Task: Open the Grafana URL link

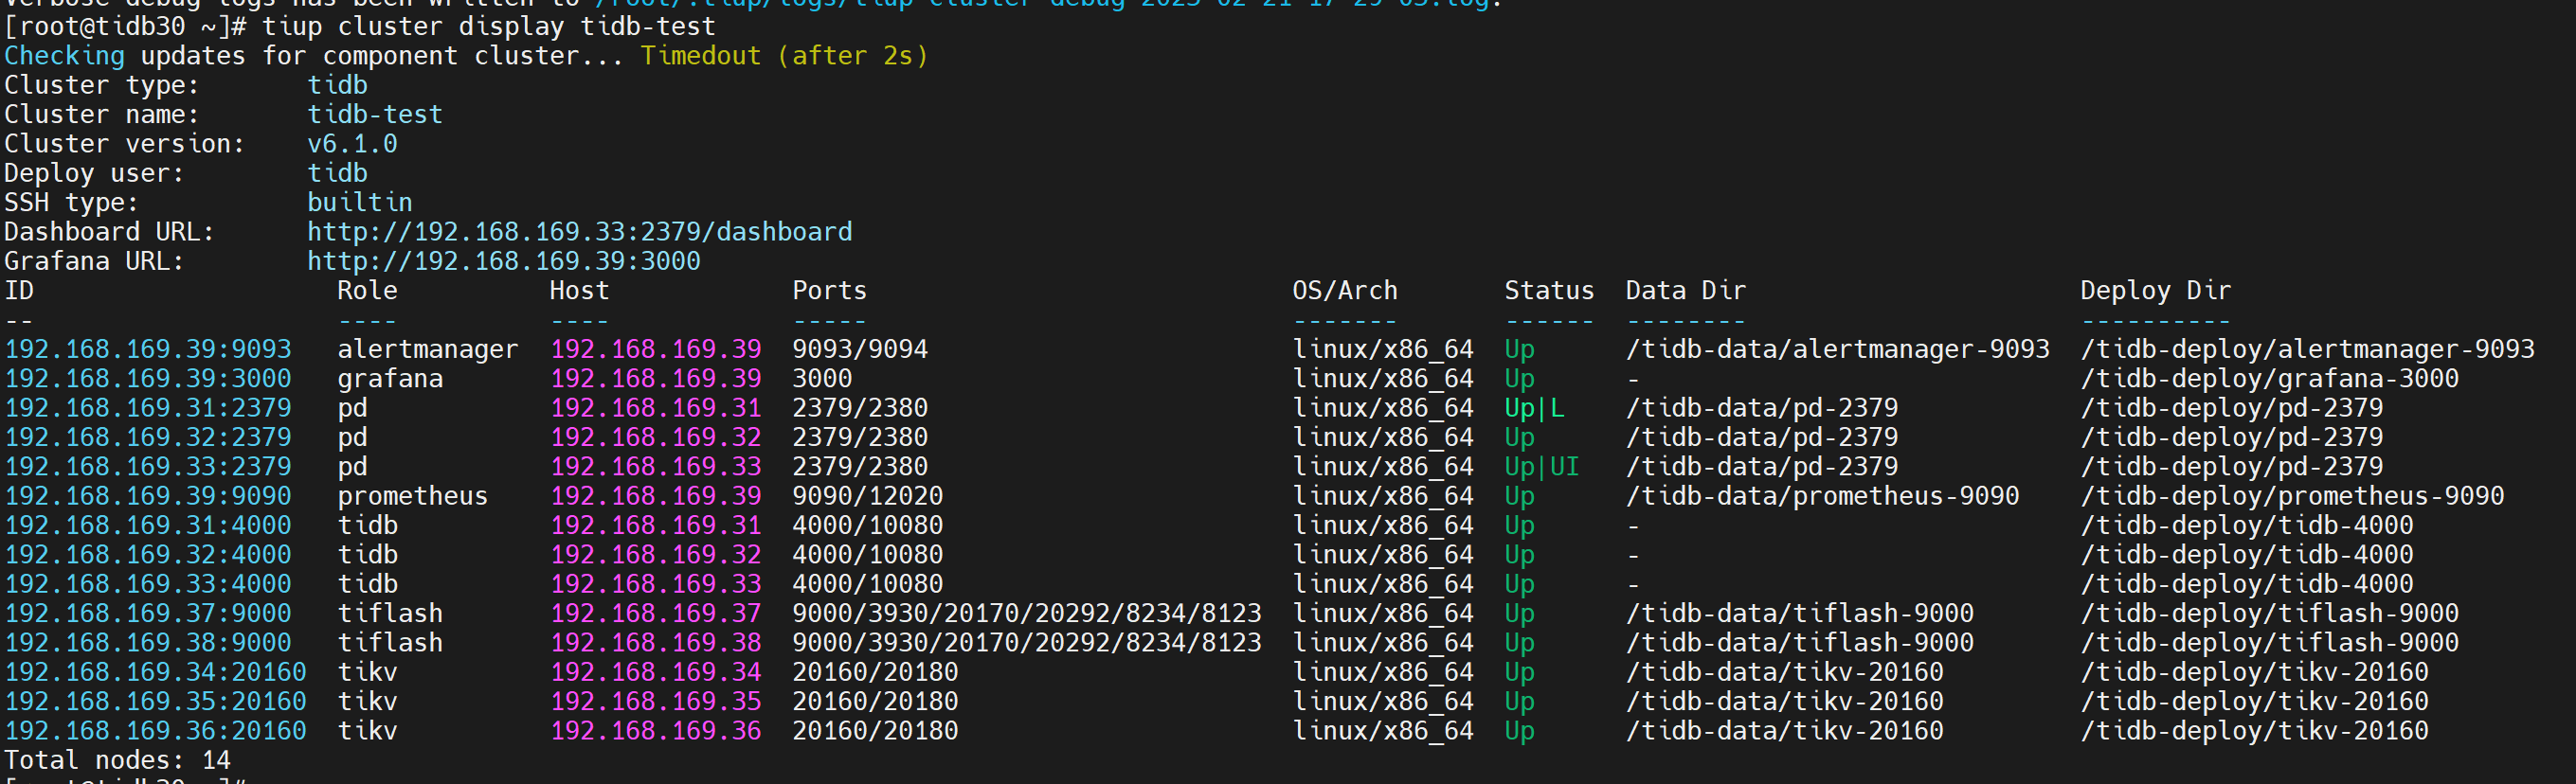Action: pos(503,261)
